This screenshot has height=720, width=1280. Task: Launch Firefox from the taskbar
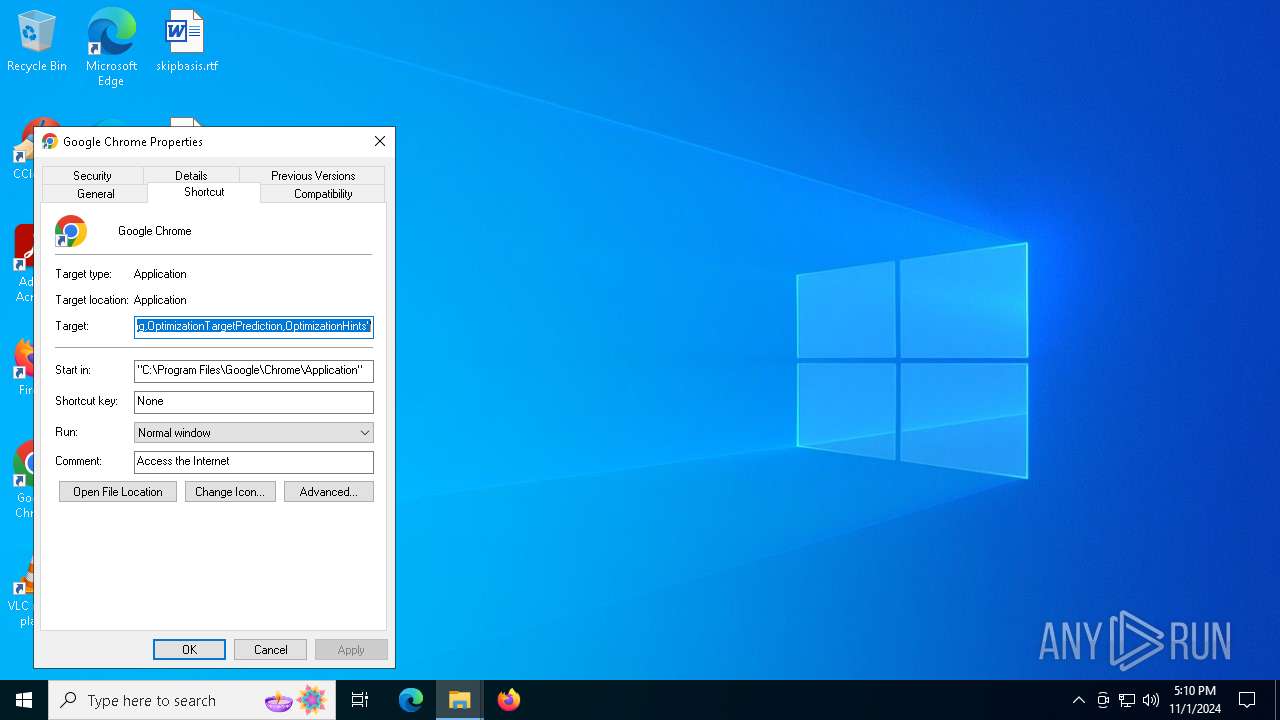coord(509,700)
